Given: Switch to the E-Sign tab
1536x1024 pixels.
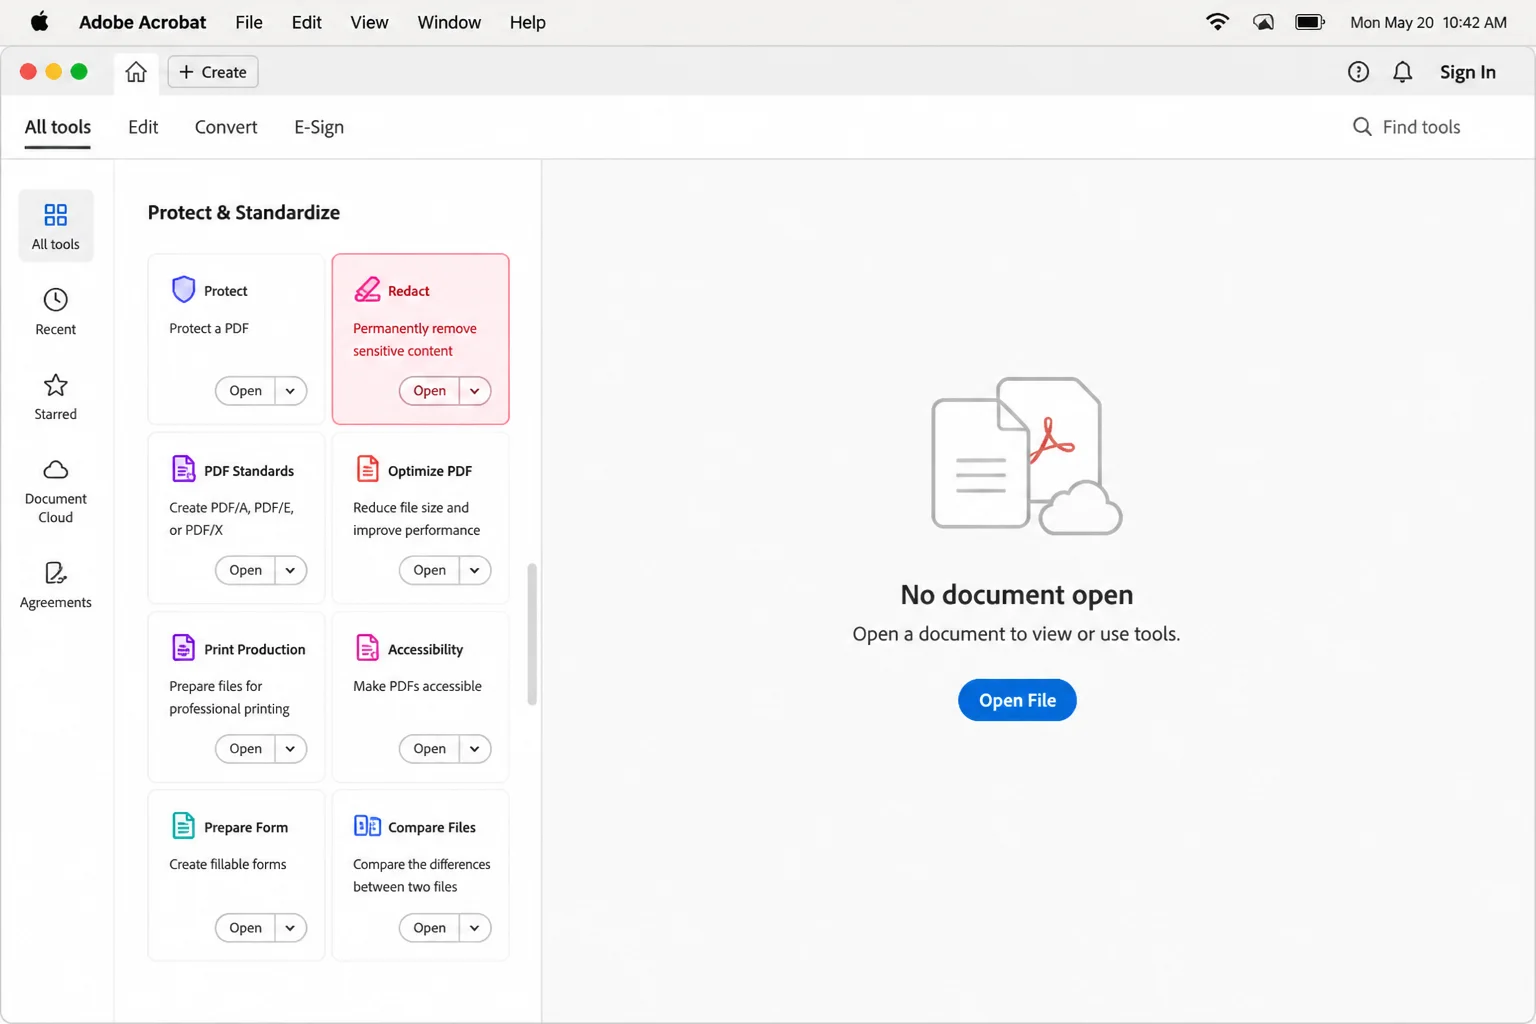Looking at the screenshot, I should click(x=319, y=127).
